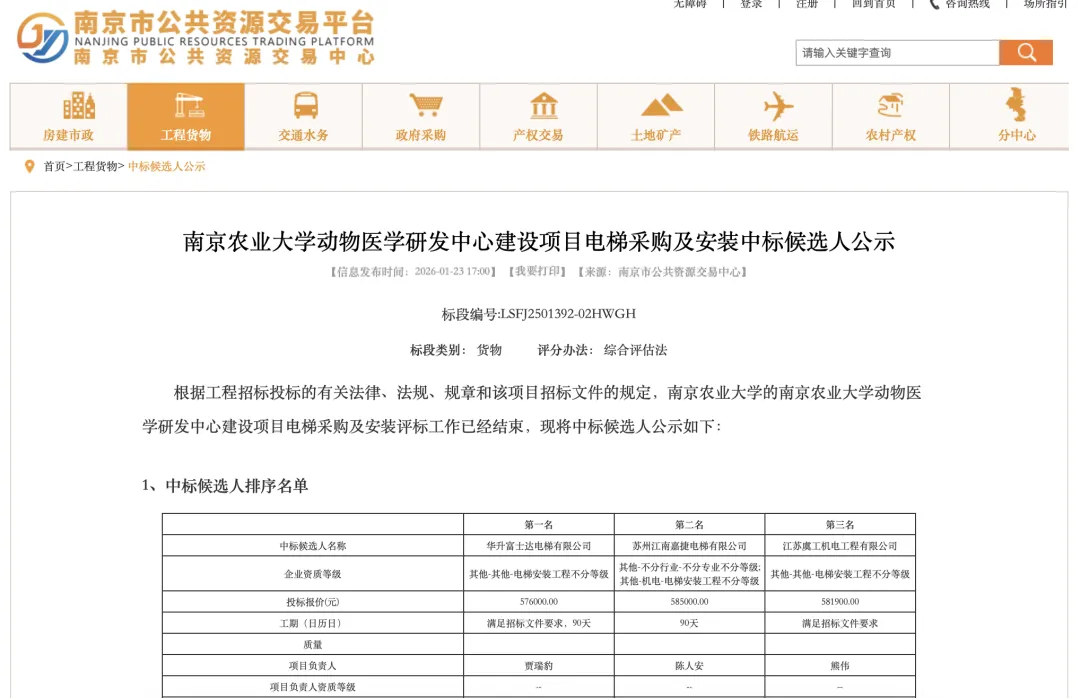Select 苏州江南嘉捷电梯有限公司 cell

689,546
